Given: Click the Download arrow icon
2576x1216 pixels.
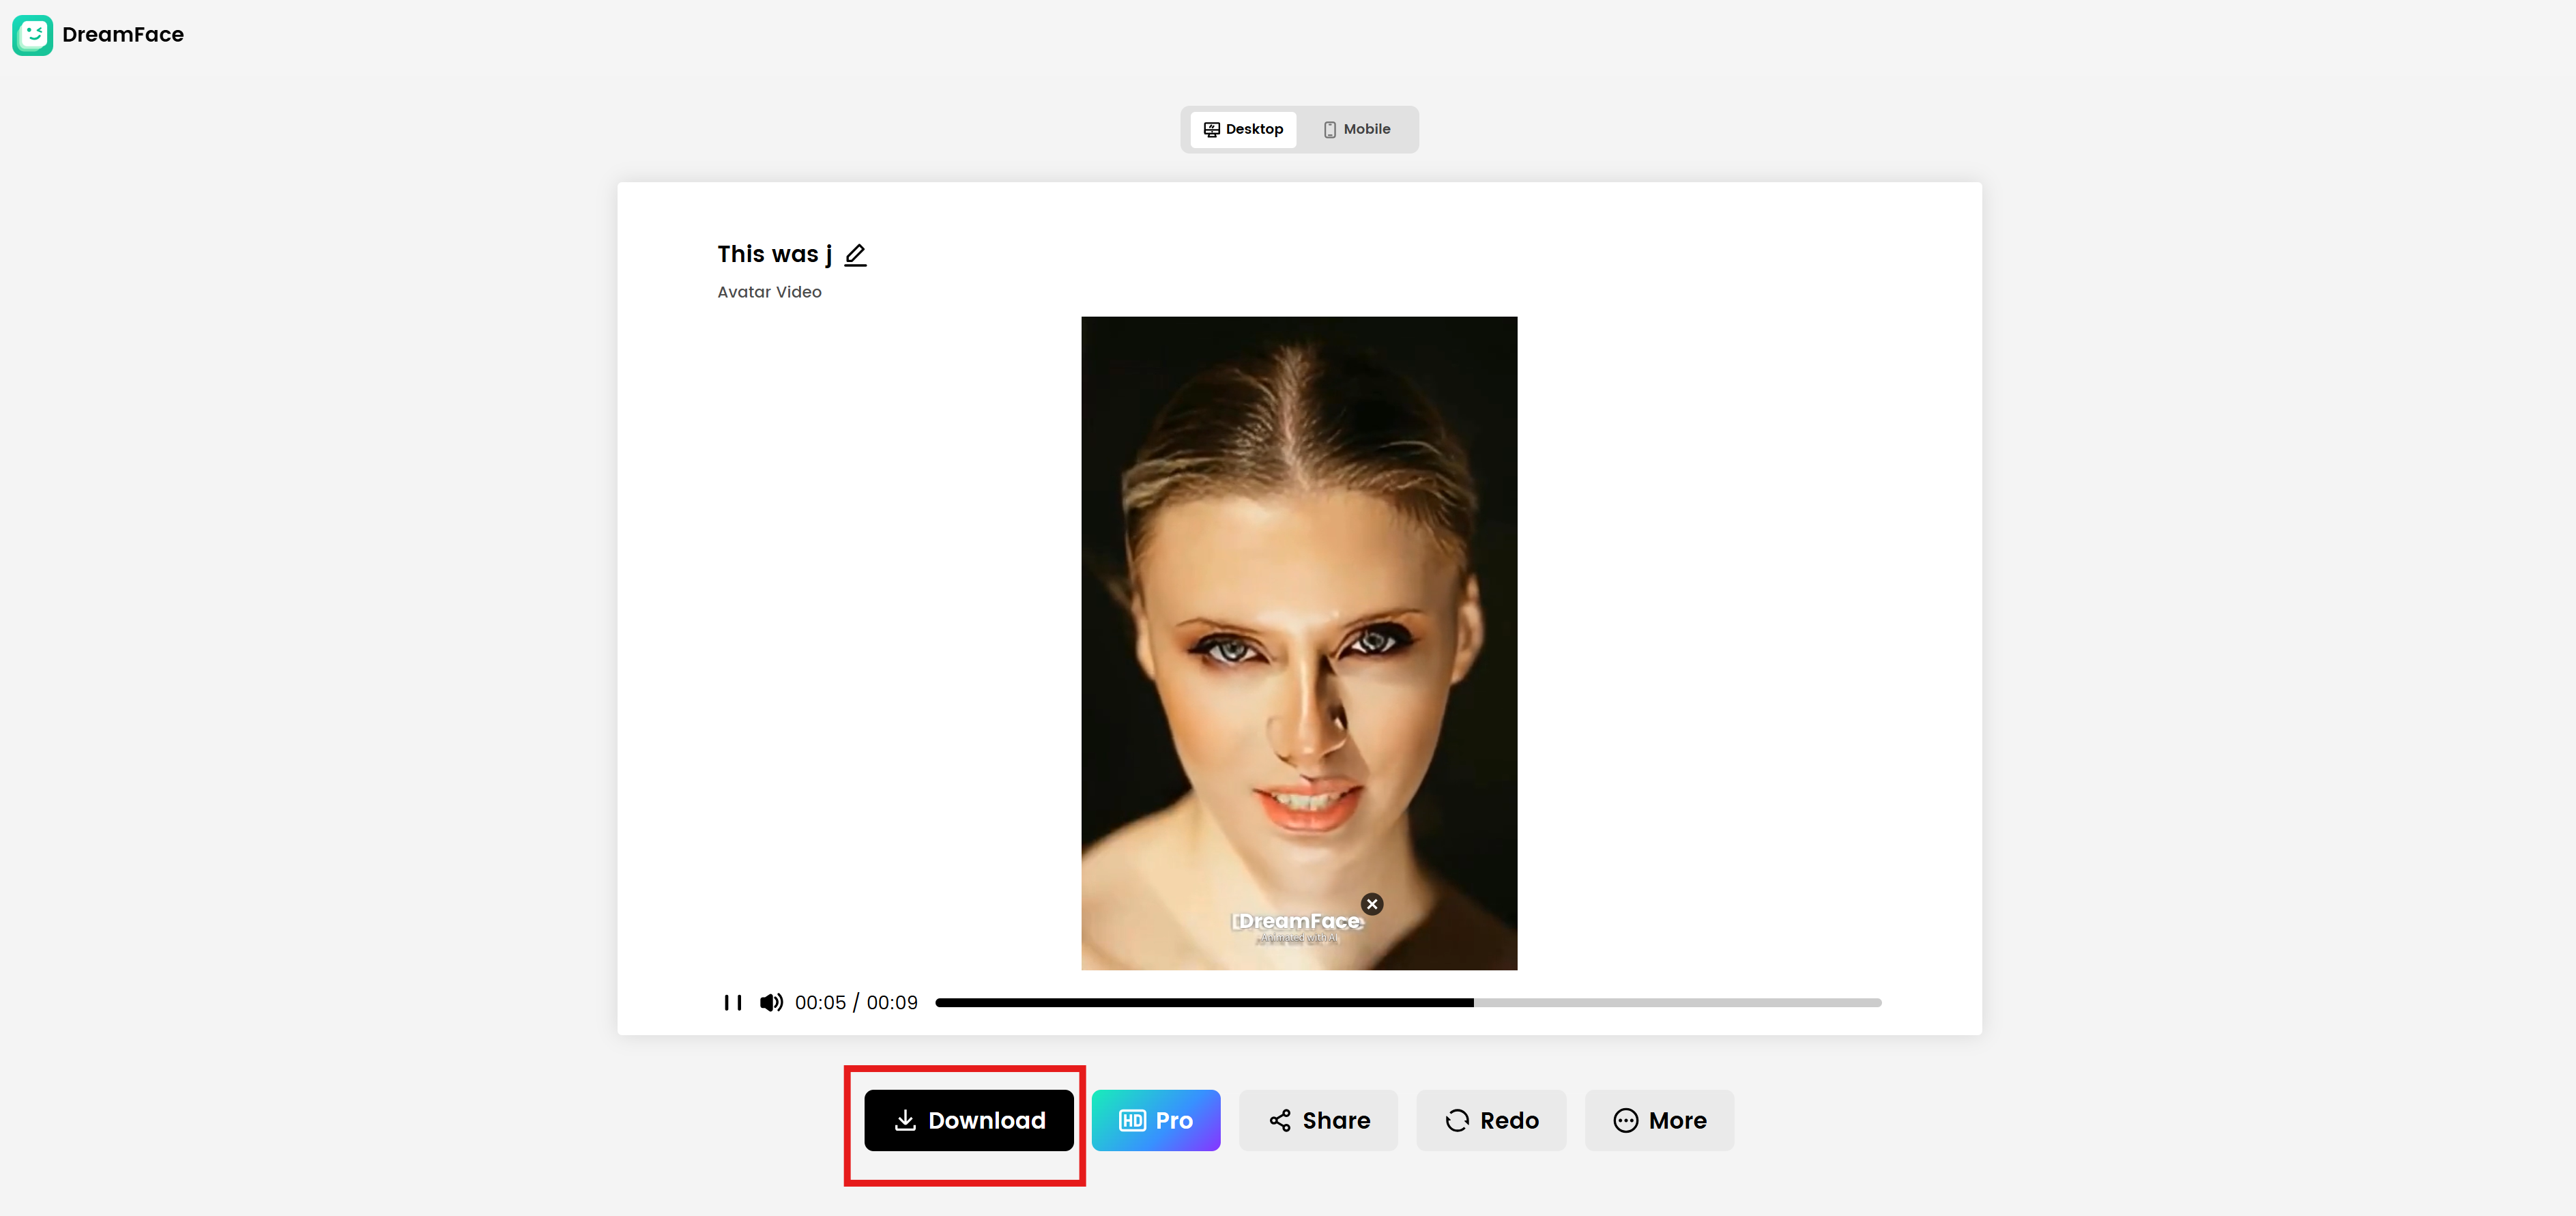Looking at the screenshot, I should [905, 1120].
